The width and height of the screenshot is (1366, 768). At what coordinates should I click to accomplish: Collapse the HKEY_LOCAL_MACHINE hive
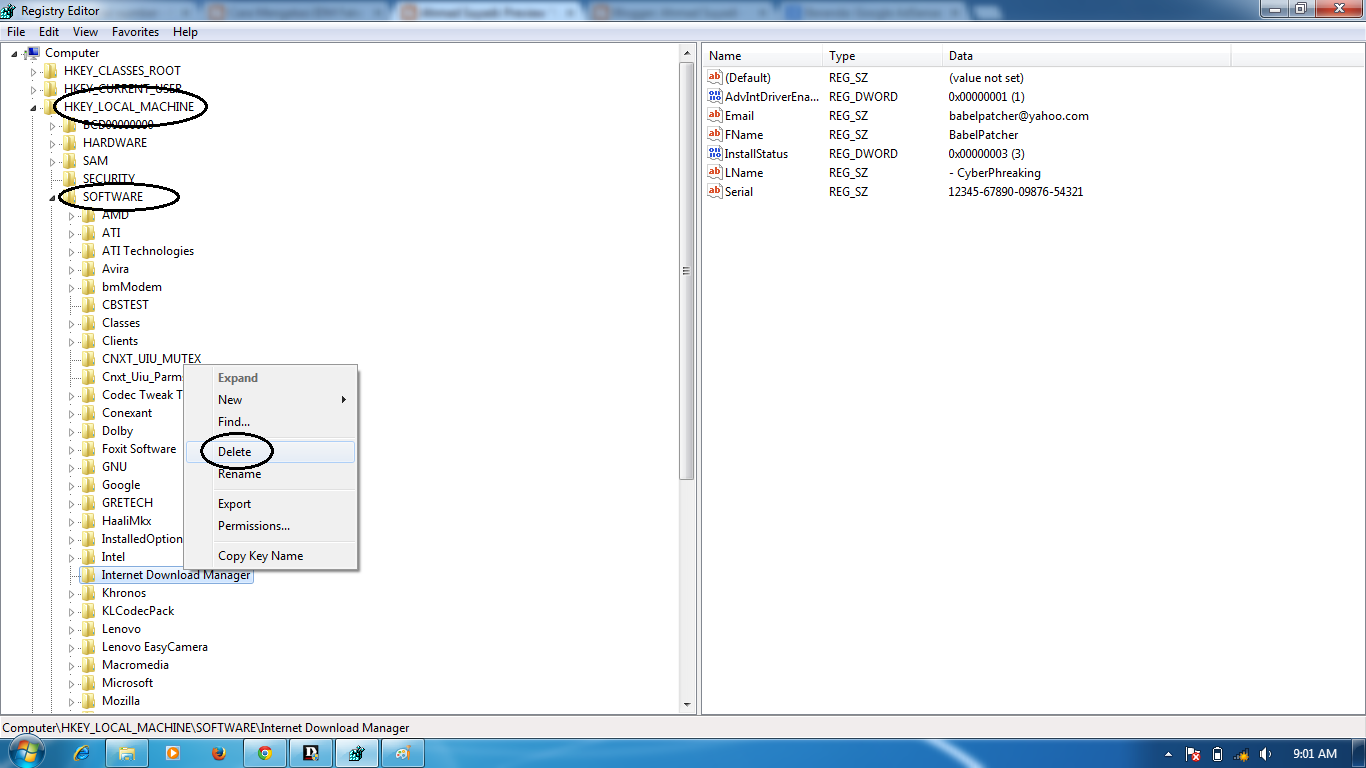tap(33, 107)
